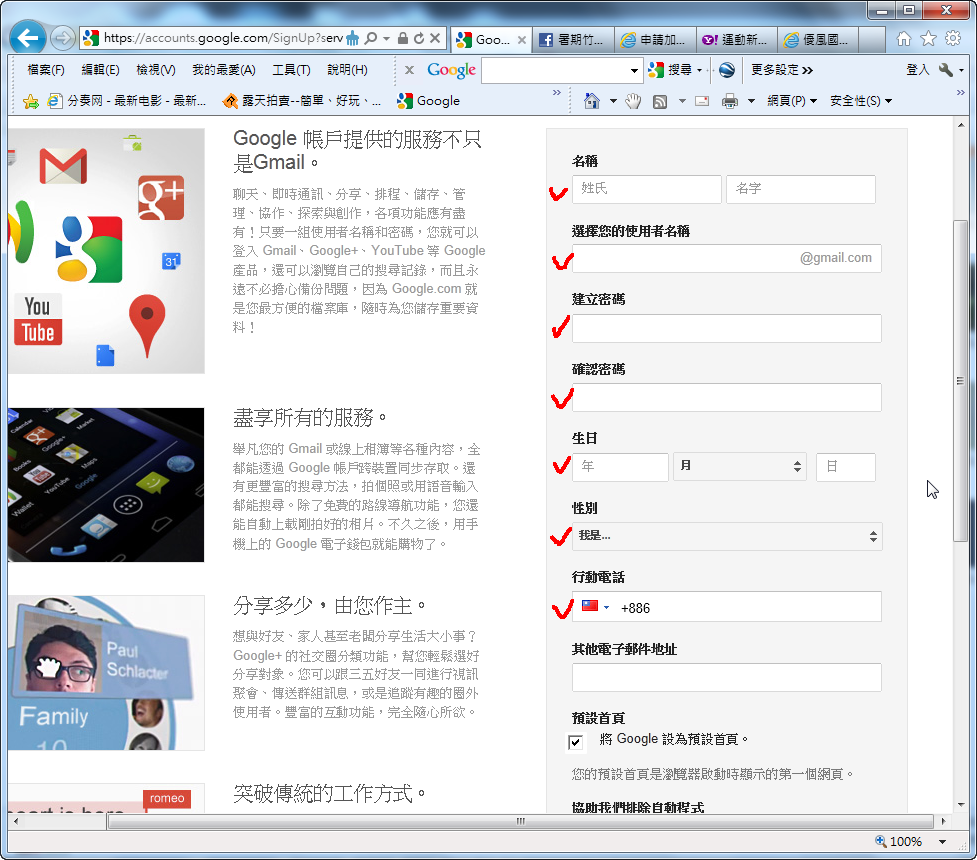977x860 pixels.
Task: Expand the feeds button dropdown arrow
Action: point(682,101)
